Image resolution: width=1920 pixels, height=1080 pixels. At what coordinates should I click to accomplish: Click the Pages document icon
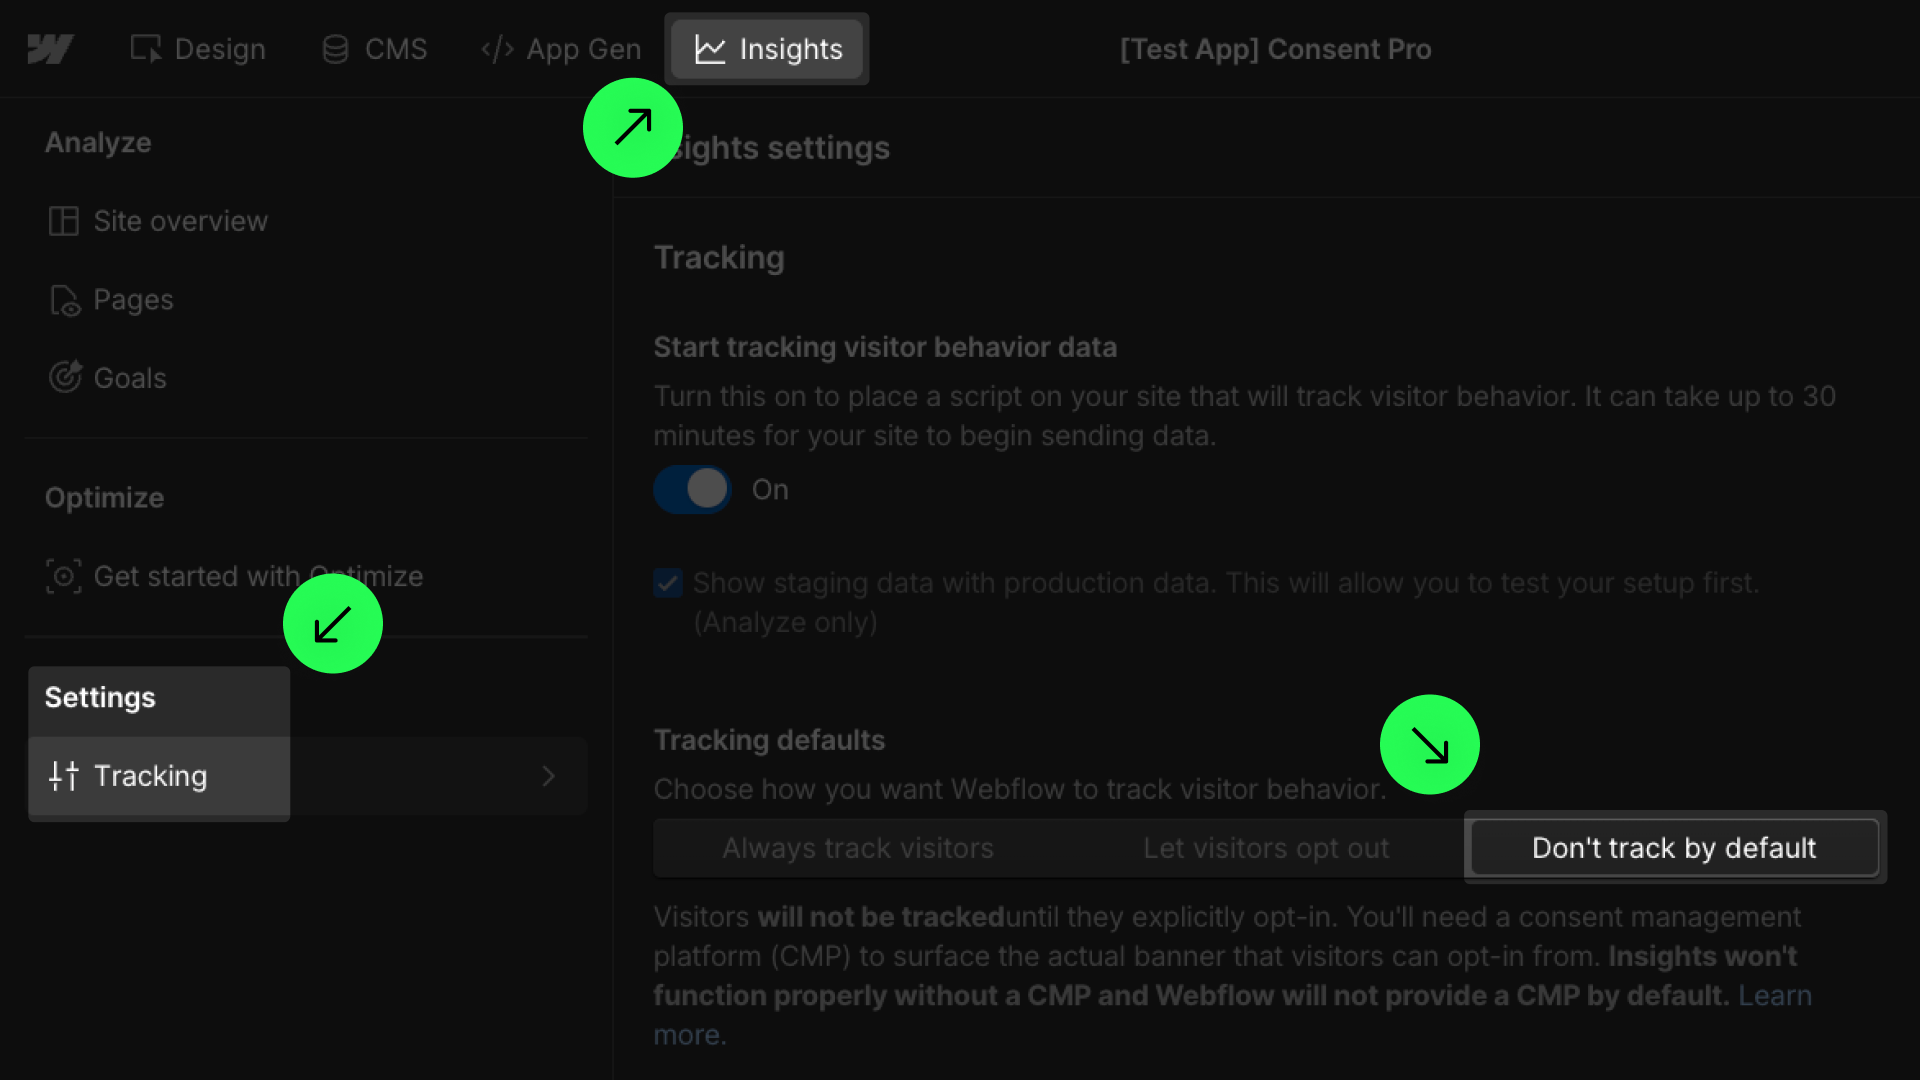tap(65, 300)
